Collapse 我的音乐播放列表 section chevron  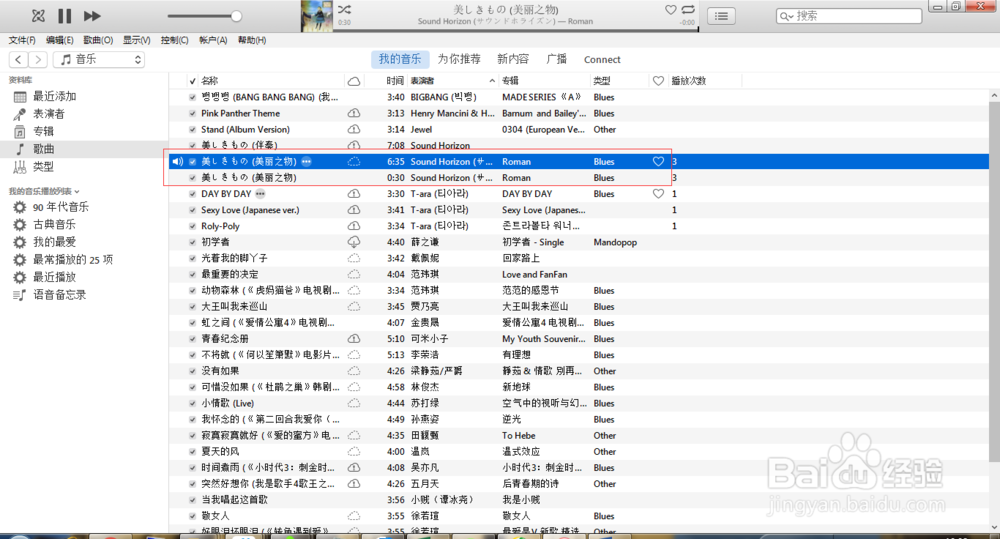tap(77, 191)
